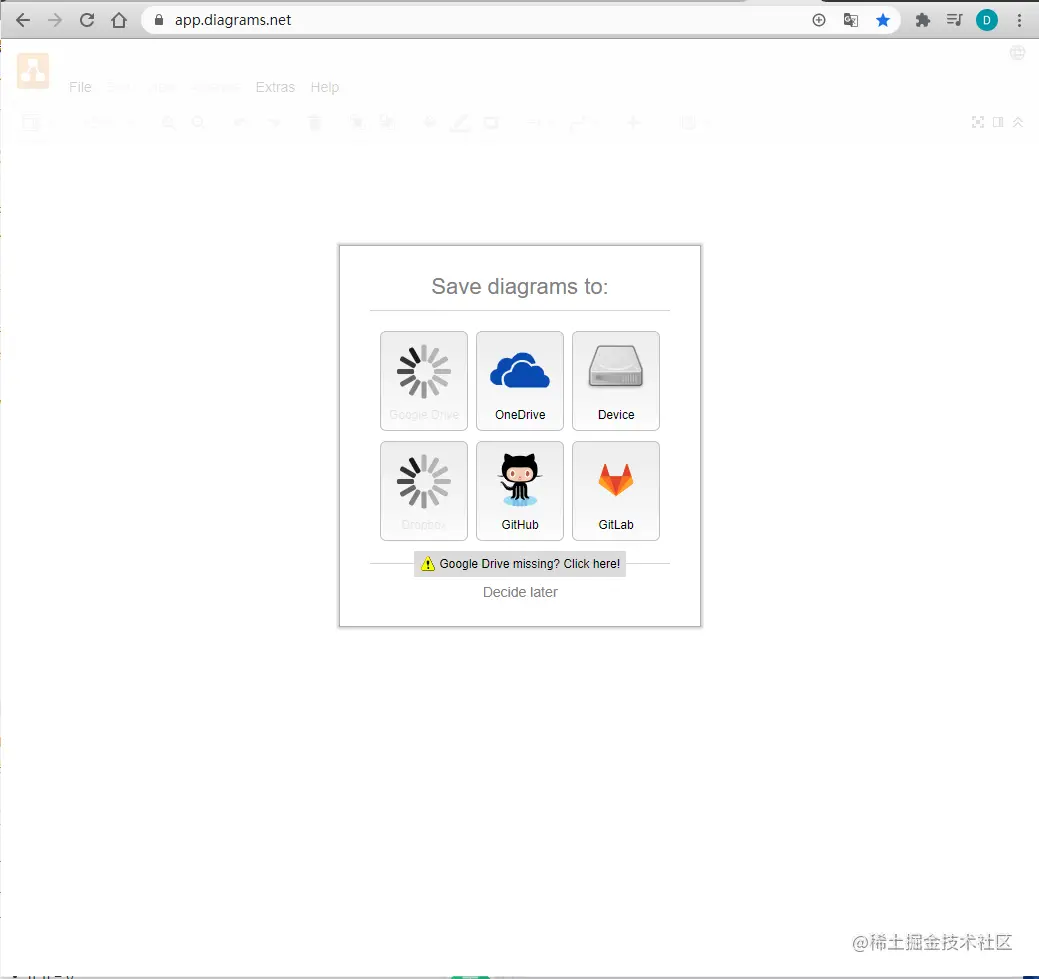Open the language globe icon

coord(1017,53)
